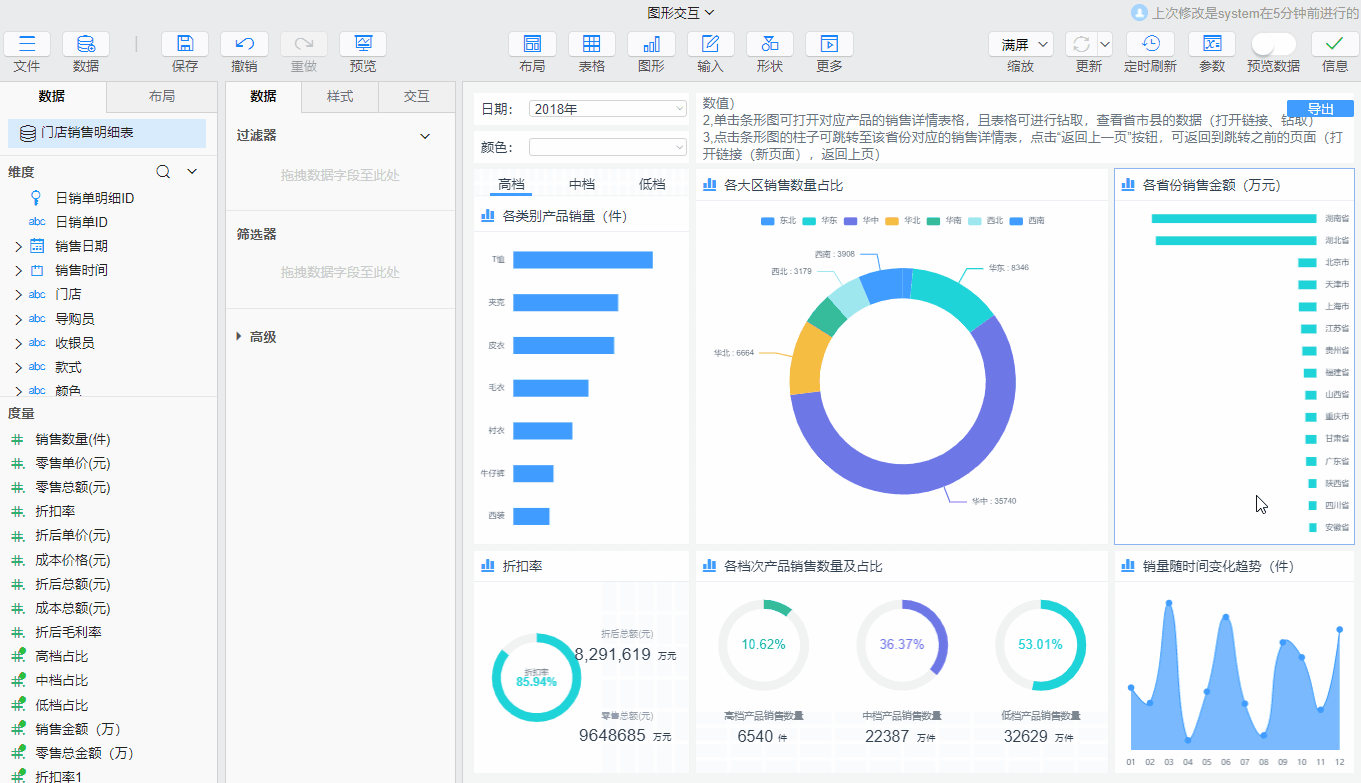Expand the Advanced (高级) section
The image size is (1361, 783).
(240, 337)
